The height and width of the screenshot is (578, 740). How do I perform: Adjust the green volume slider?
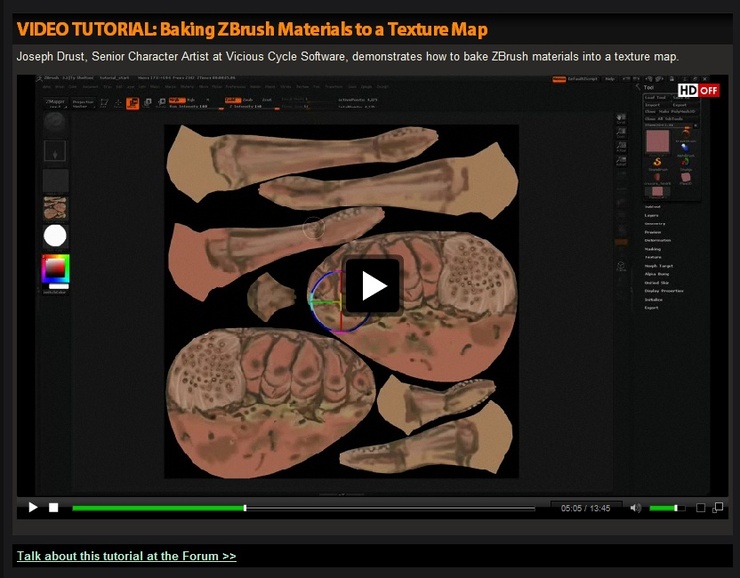pos(667,508)
